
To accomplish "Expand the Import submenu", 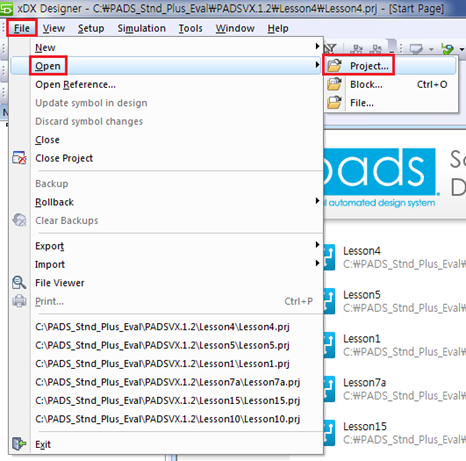I will coord(317,263).
